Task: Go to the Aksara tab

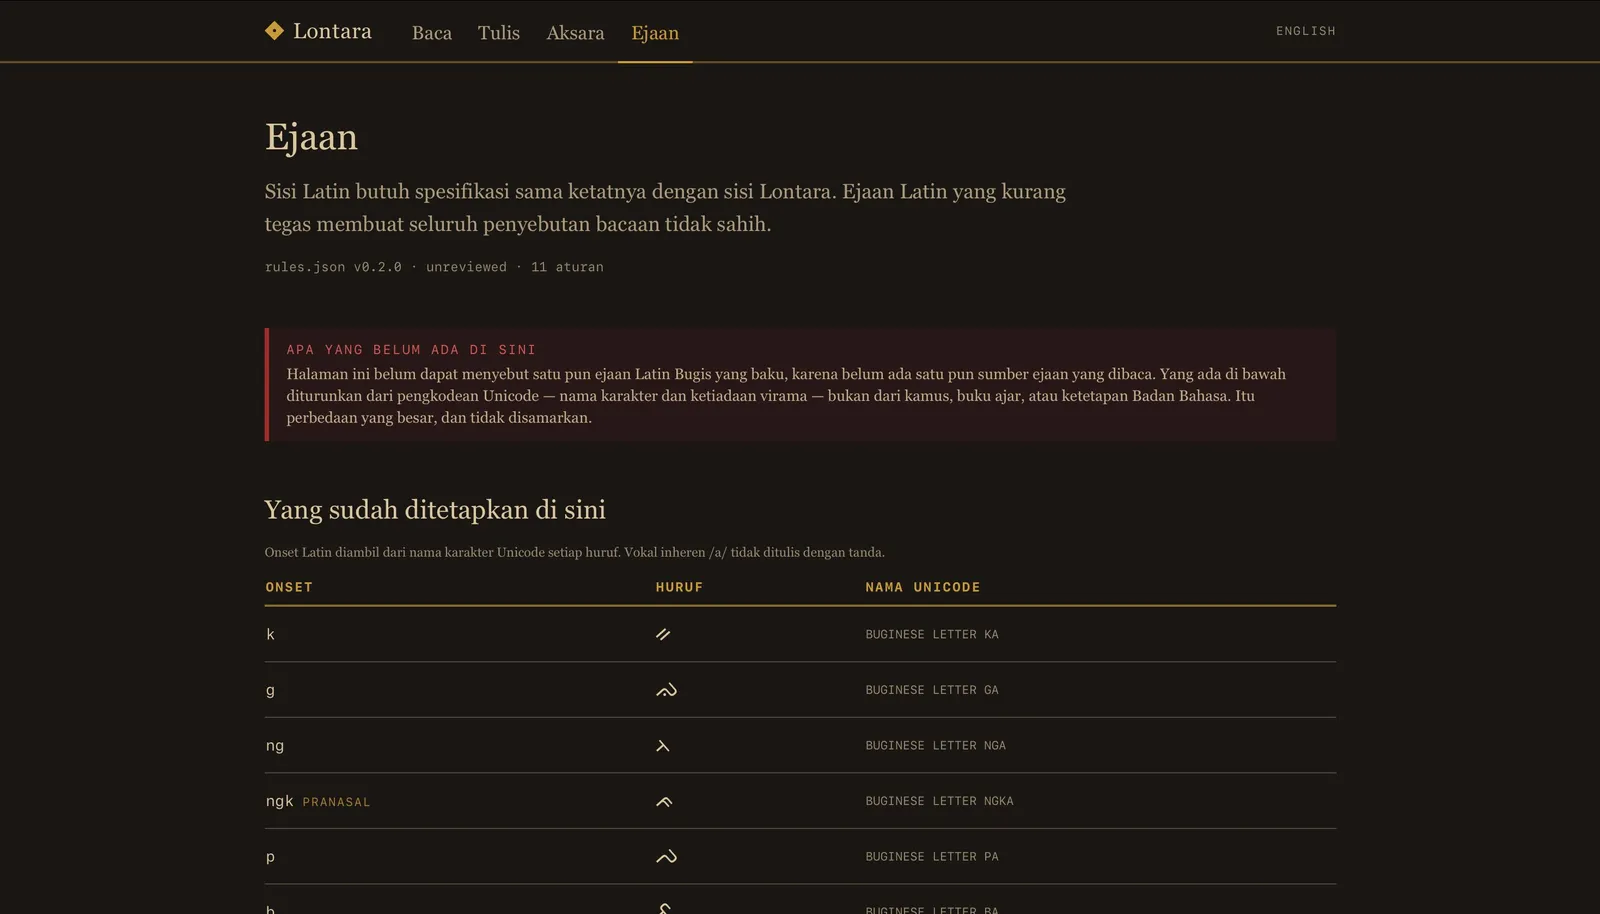Action: point(575,33)
